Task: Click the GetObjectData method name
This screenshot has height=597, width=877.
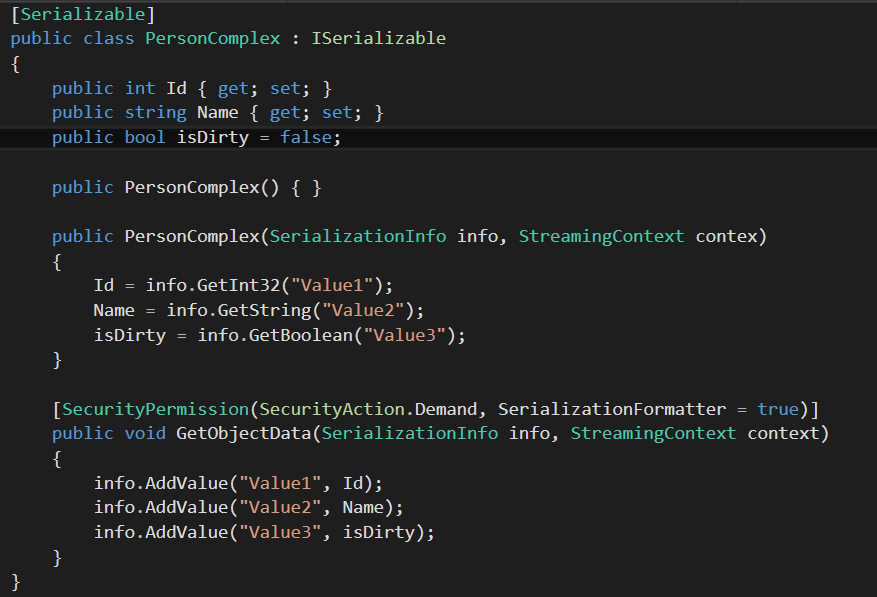Action: [244, 433]
